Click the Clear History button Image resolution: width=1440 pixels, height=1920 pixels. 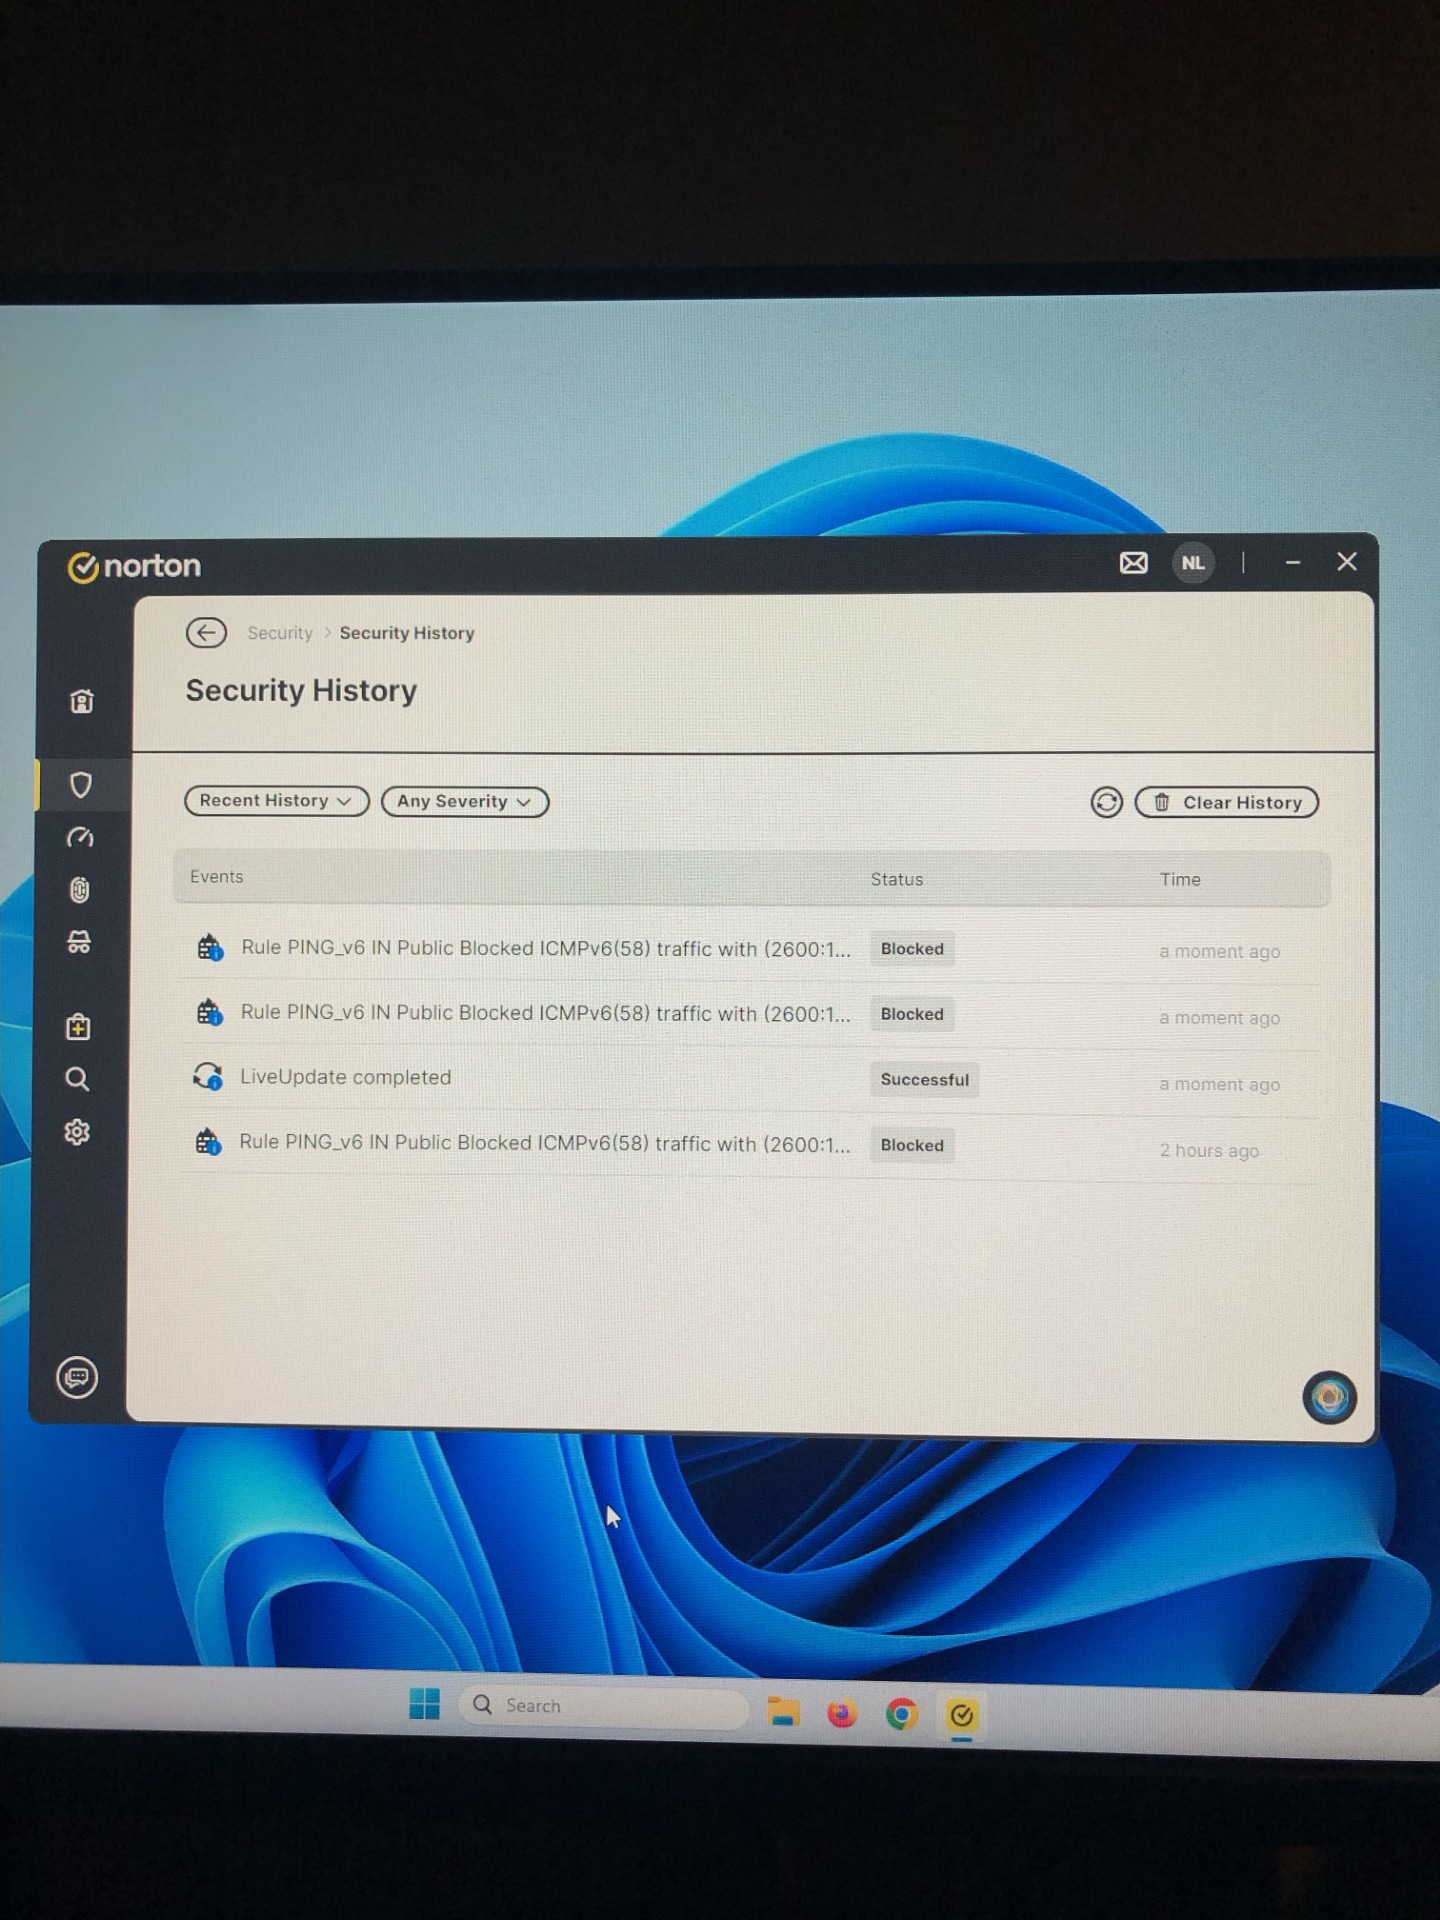(1227, 803)
